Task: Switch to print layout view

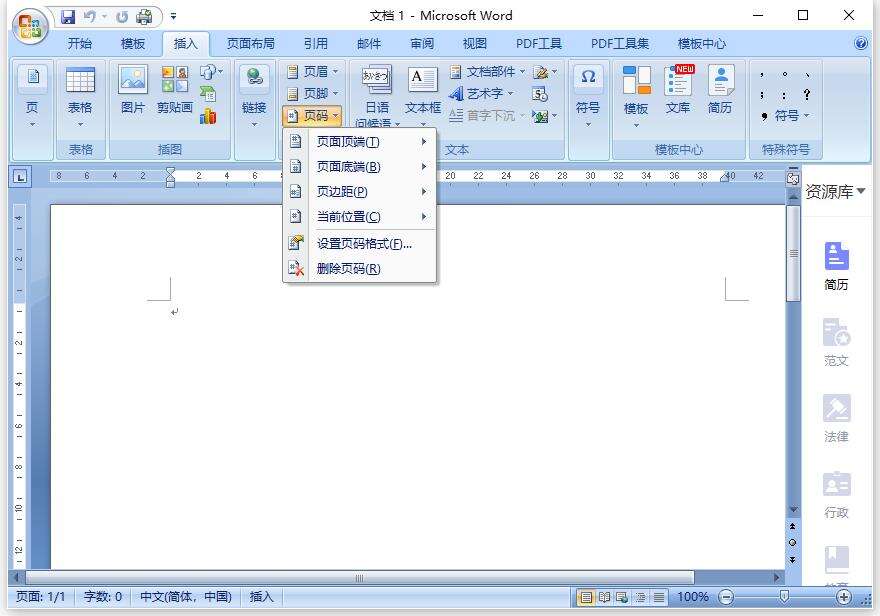Action: pyautogui.click(x=586, y=597)
